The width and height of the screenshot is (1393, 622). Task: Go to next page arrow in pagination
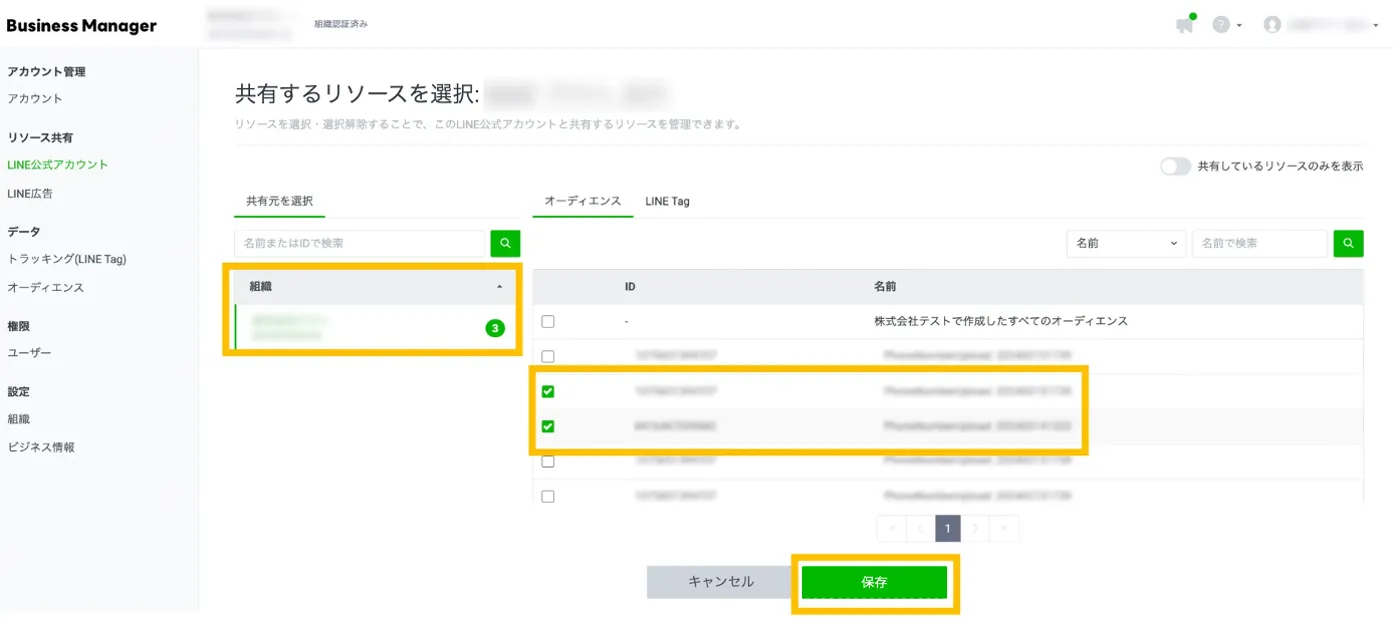point(976,528)
